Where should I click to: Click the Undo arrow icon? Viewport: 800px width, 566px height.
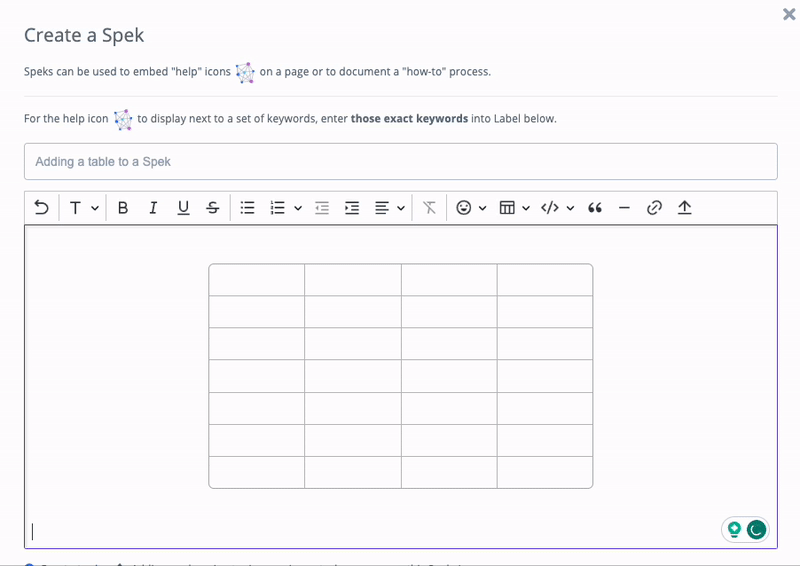click(41, 208)
